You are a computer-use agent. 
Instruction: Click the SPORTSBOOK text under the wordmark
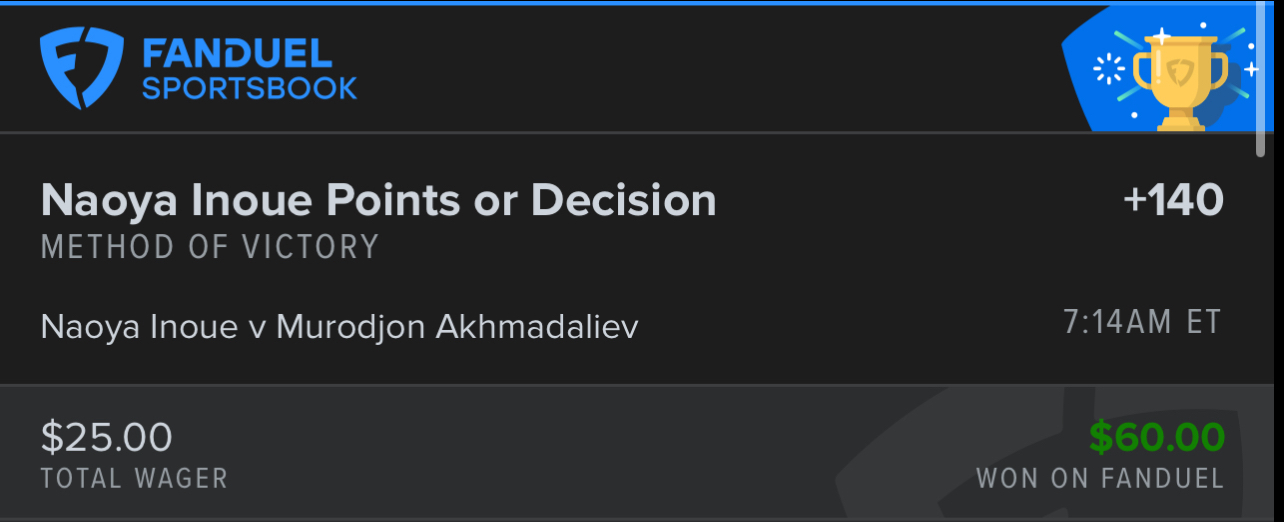point(249,88)
